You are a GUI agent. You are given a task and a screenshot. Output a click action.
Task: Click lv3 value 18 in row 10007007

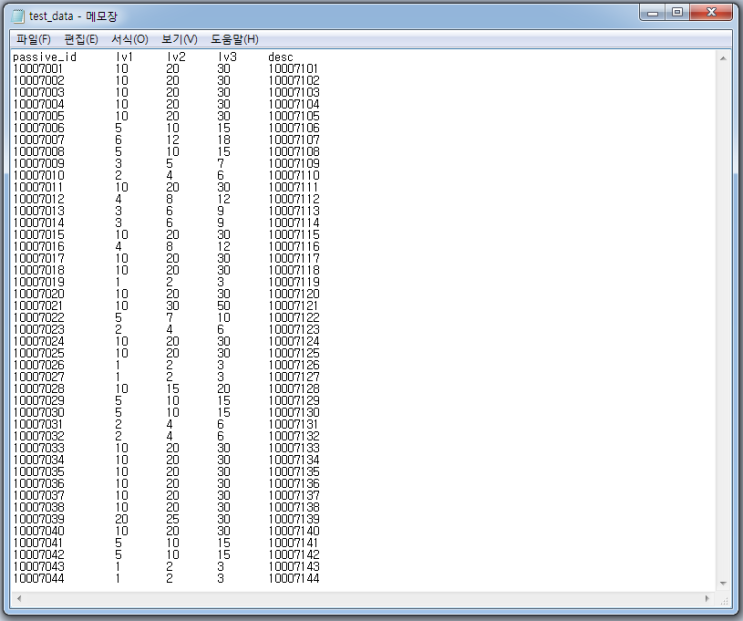click(224, 140)
